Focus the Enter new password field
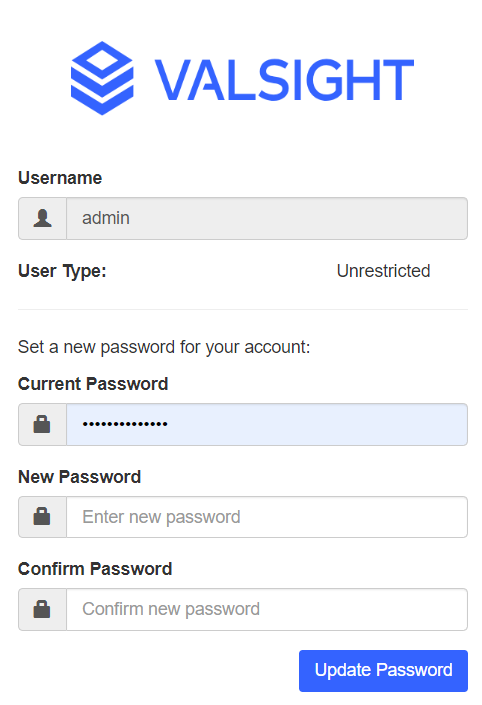Screen dimensions: 482x705 coord(267,517)
